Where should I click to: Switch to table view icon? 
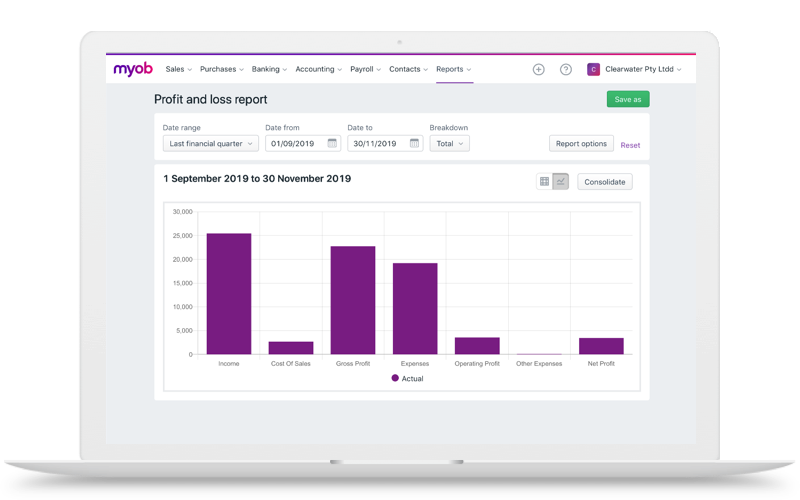tap(544, 182)
